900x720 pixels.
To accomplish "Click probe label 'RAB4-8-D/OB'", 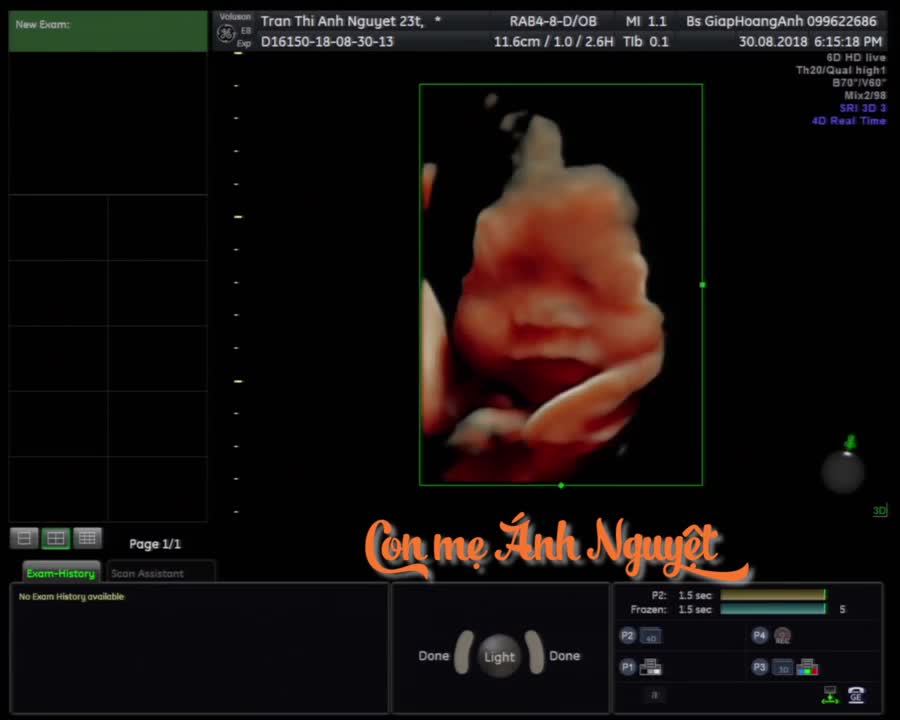I will tap(553, 21).
